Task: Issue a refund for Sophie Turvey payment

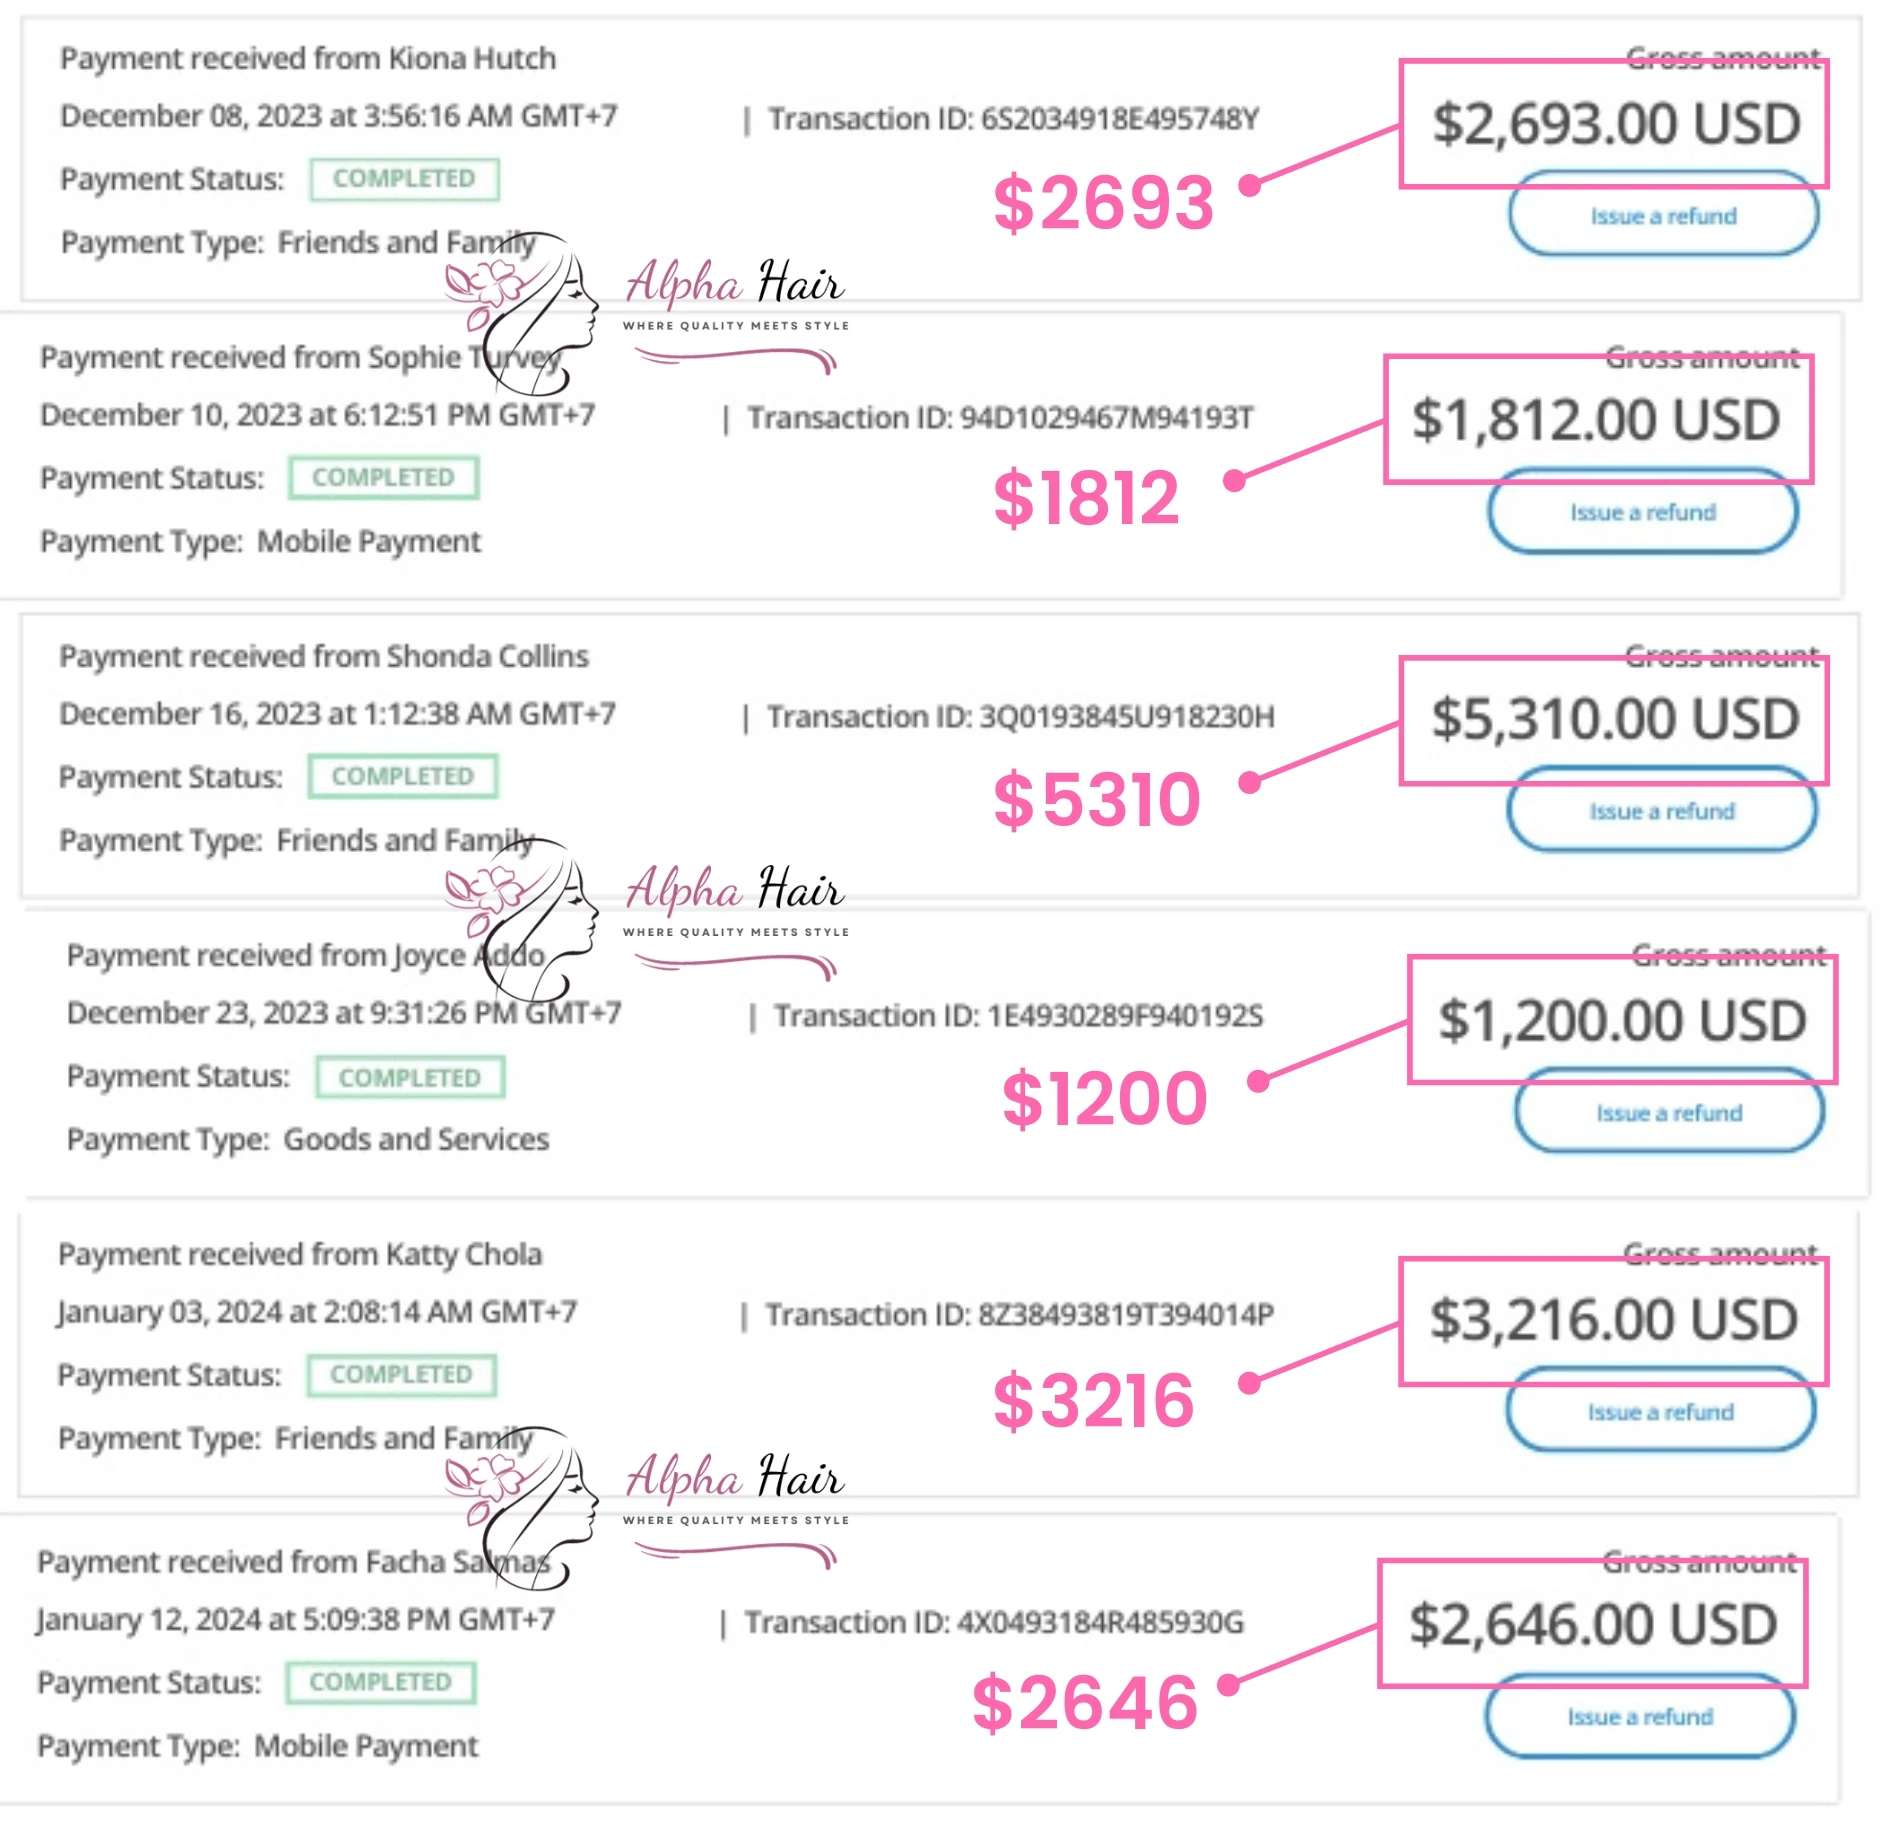Action: click(x=1642, y=512)
